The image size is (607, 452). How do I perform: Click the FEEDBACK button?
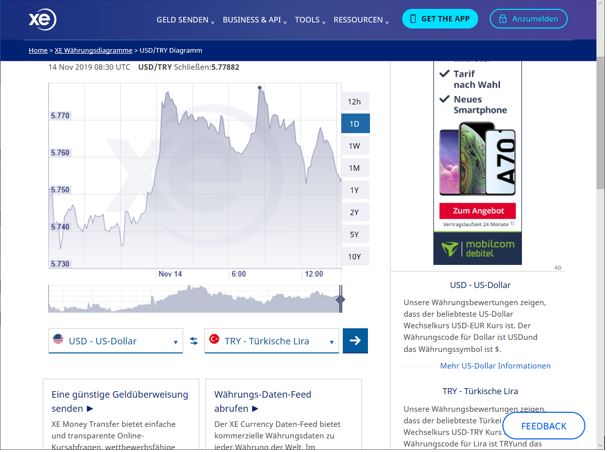pyautogui.click(x=544, y=426)
